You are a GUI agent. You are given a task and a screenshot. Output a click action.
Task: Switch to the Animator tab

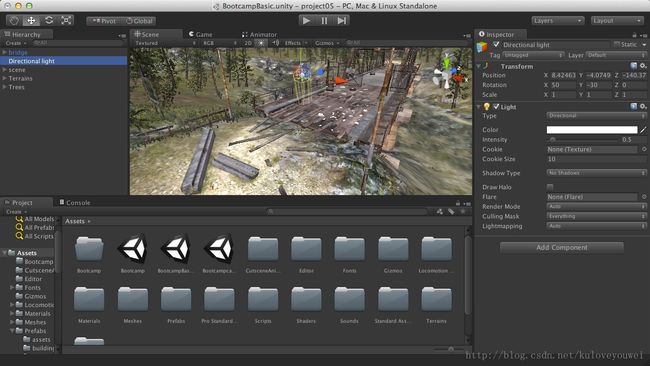click(x=259, y=34)
